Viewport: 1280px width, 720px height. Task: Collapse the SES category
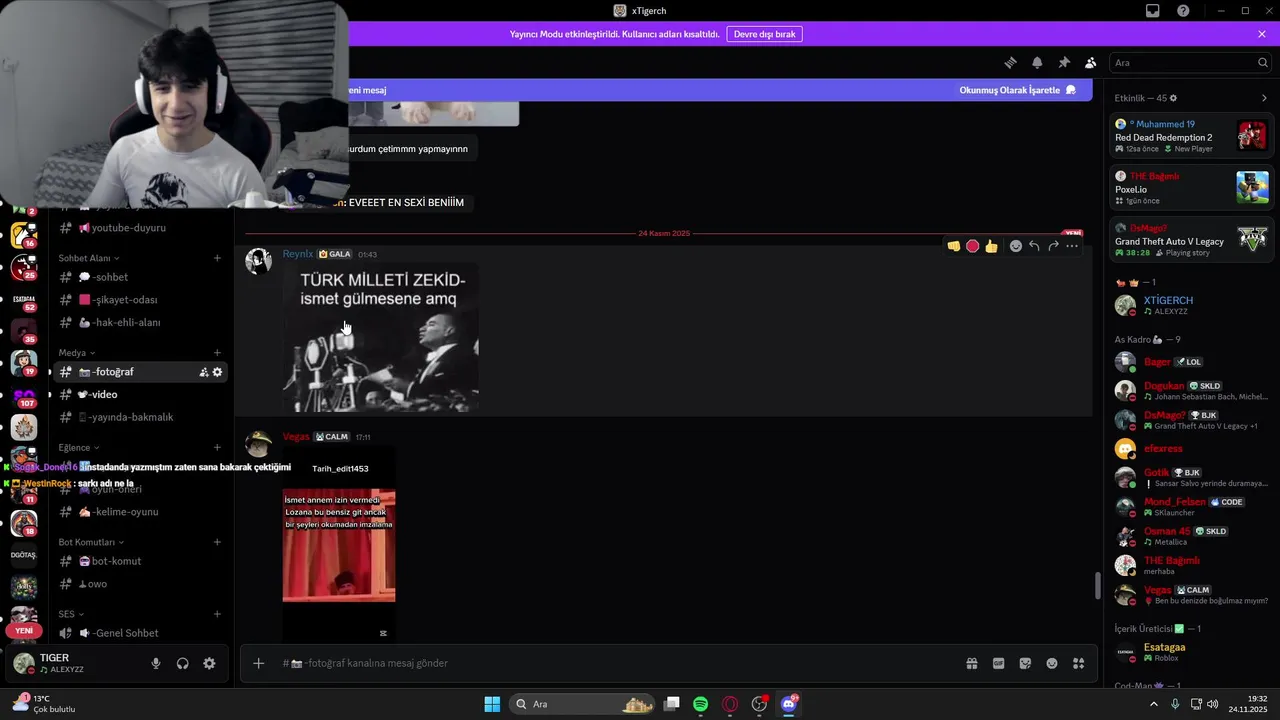click(71, 614)
